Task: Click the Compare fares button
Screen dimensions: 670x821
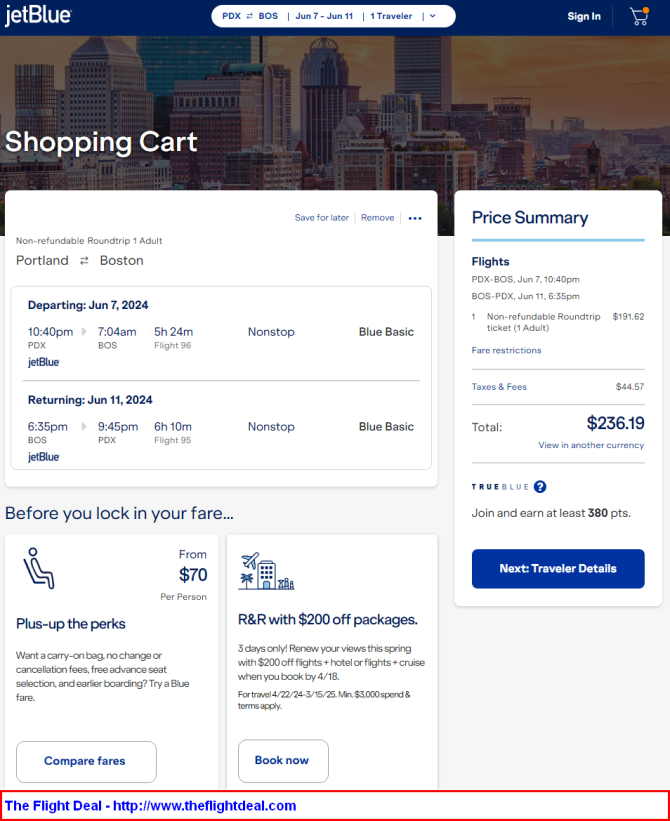Action: pos(86,761)
